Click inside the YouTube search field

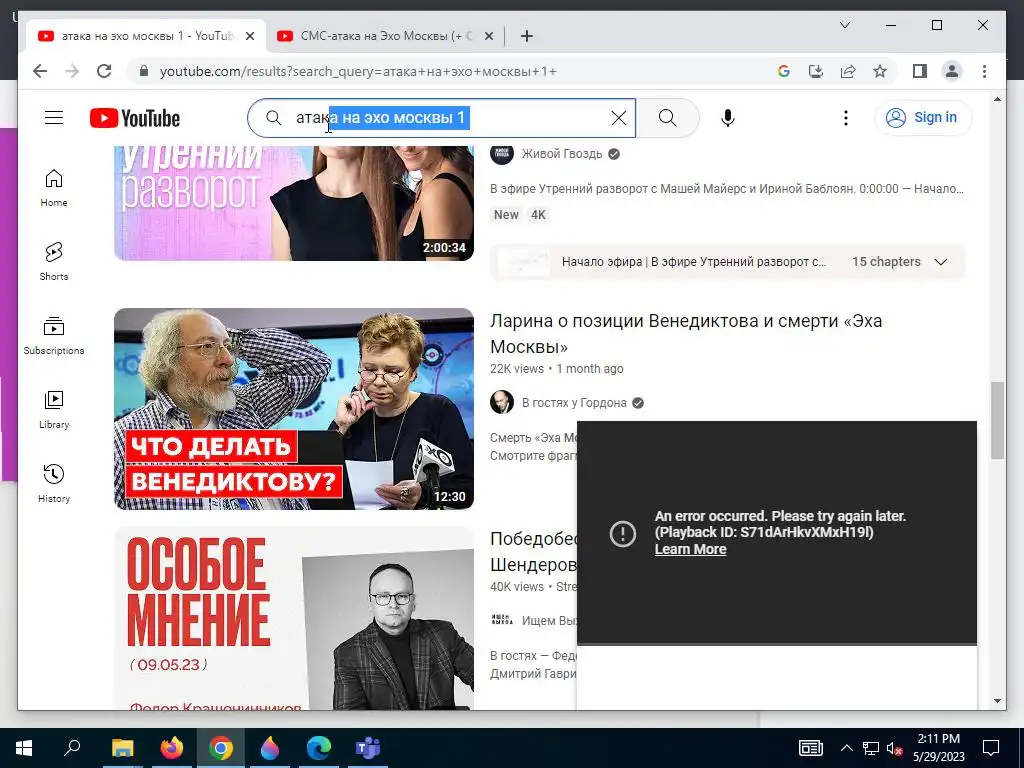coord(441,118)
